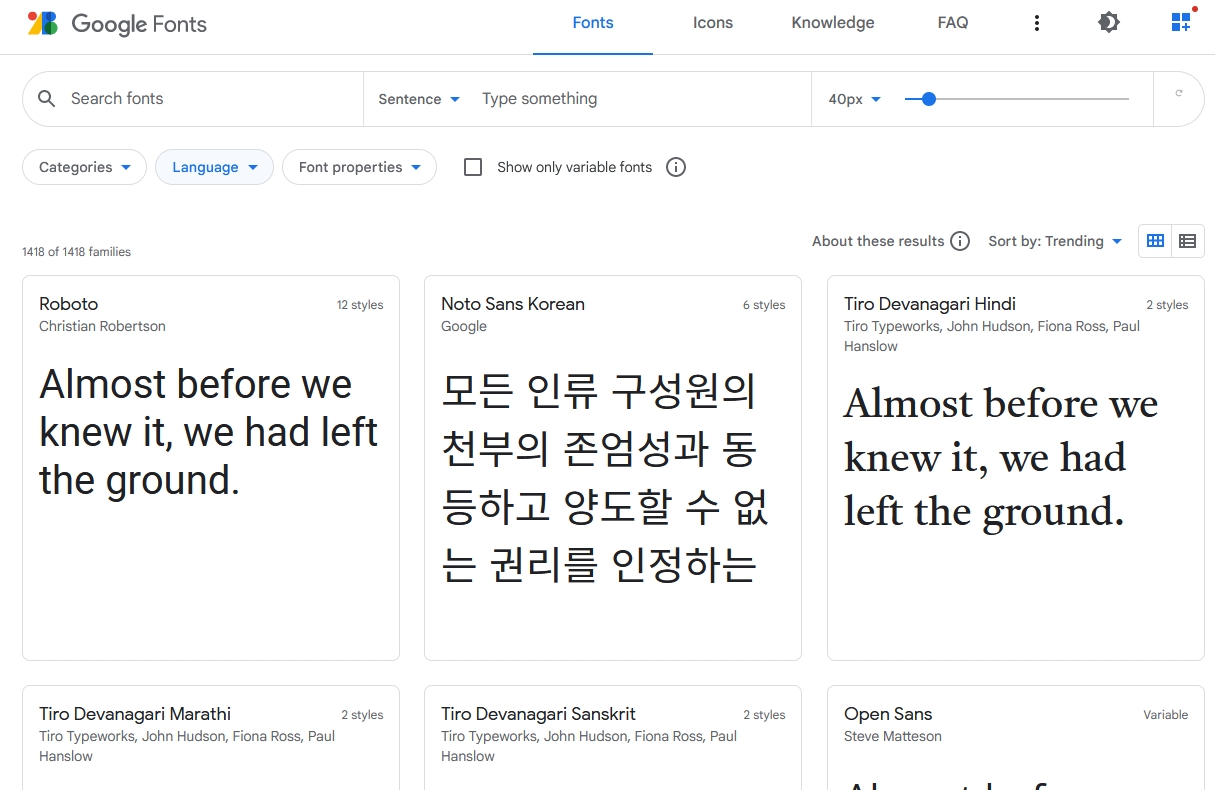Click the Search fonts input field

click(x=210, y=98)
